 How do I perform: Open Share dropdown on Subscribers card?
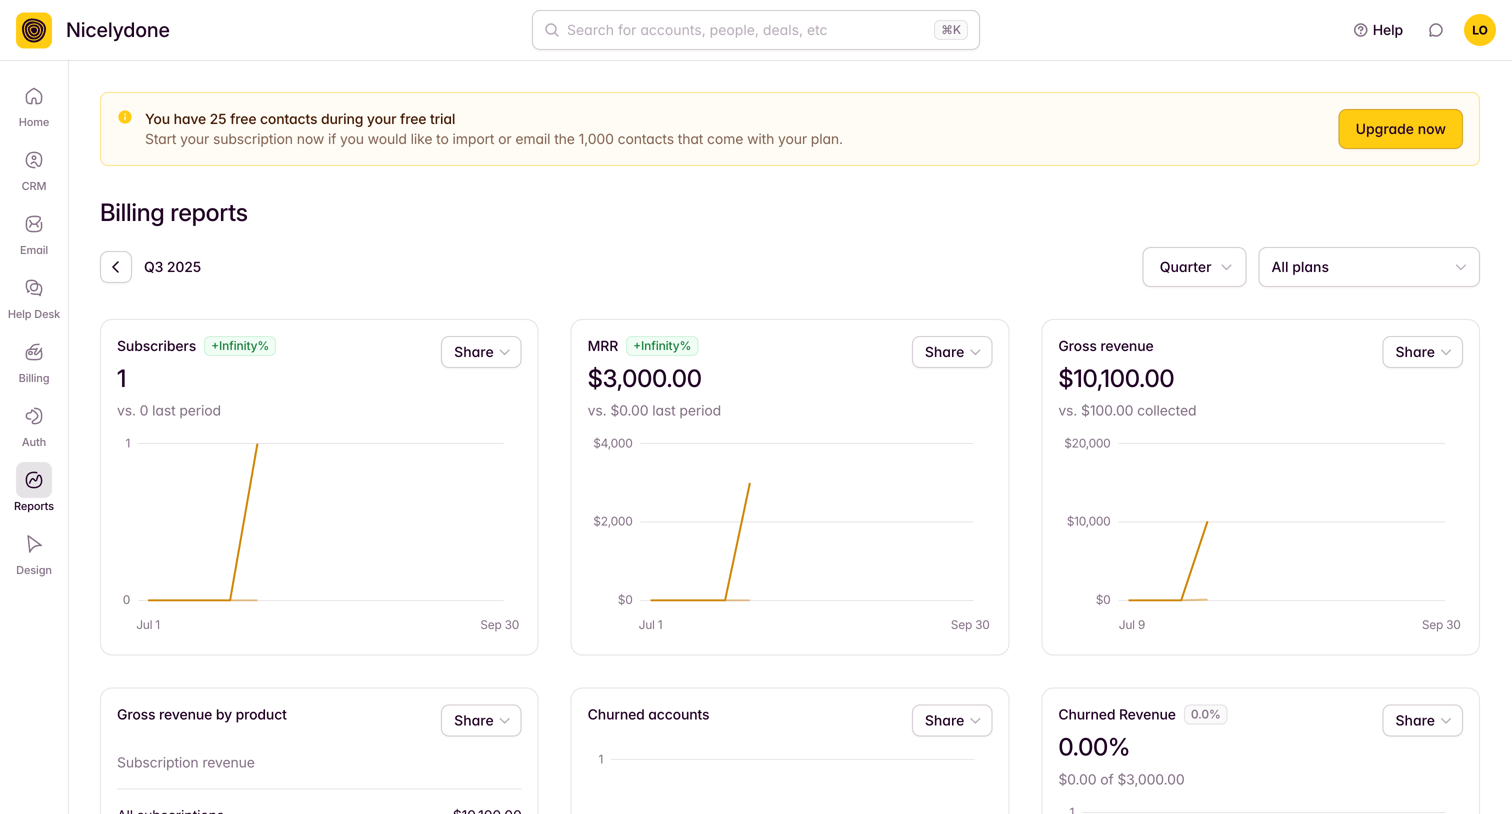point(481,352)
